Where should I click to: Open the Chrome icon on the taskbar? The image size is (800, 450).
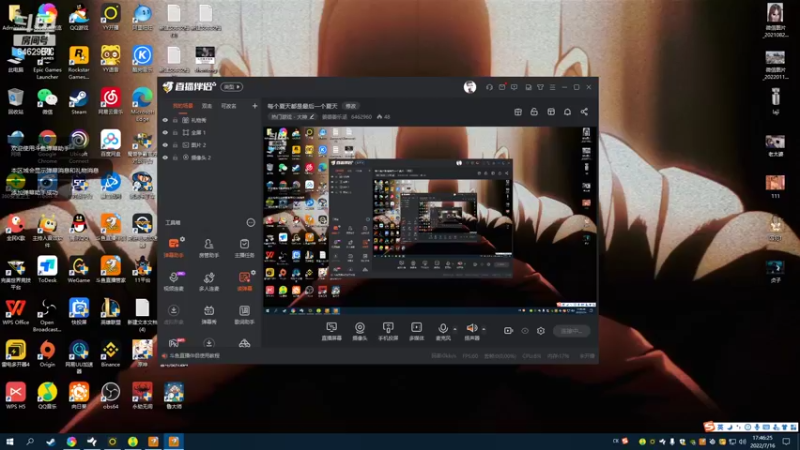[x=71, y=441]
